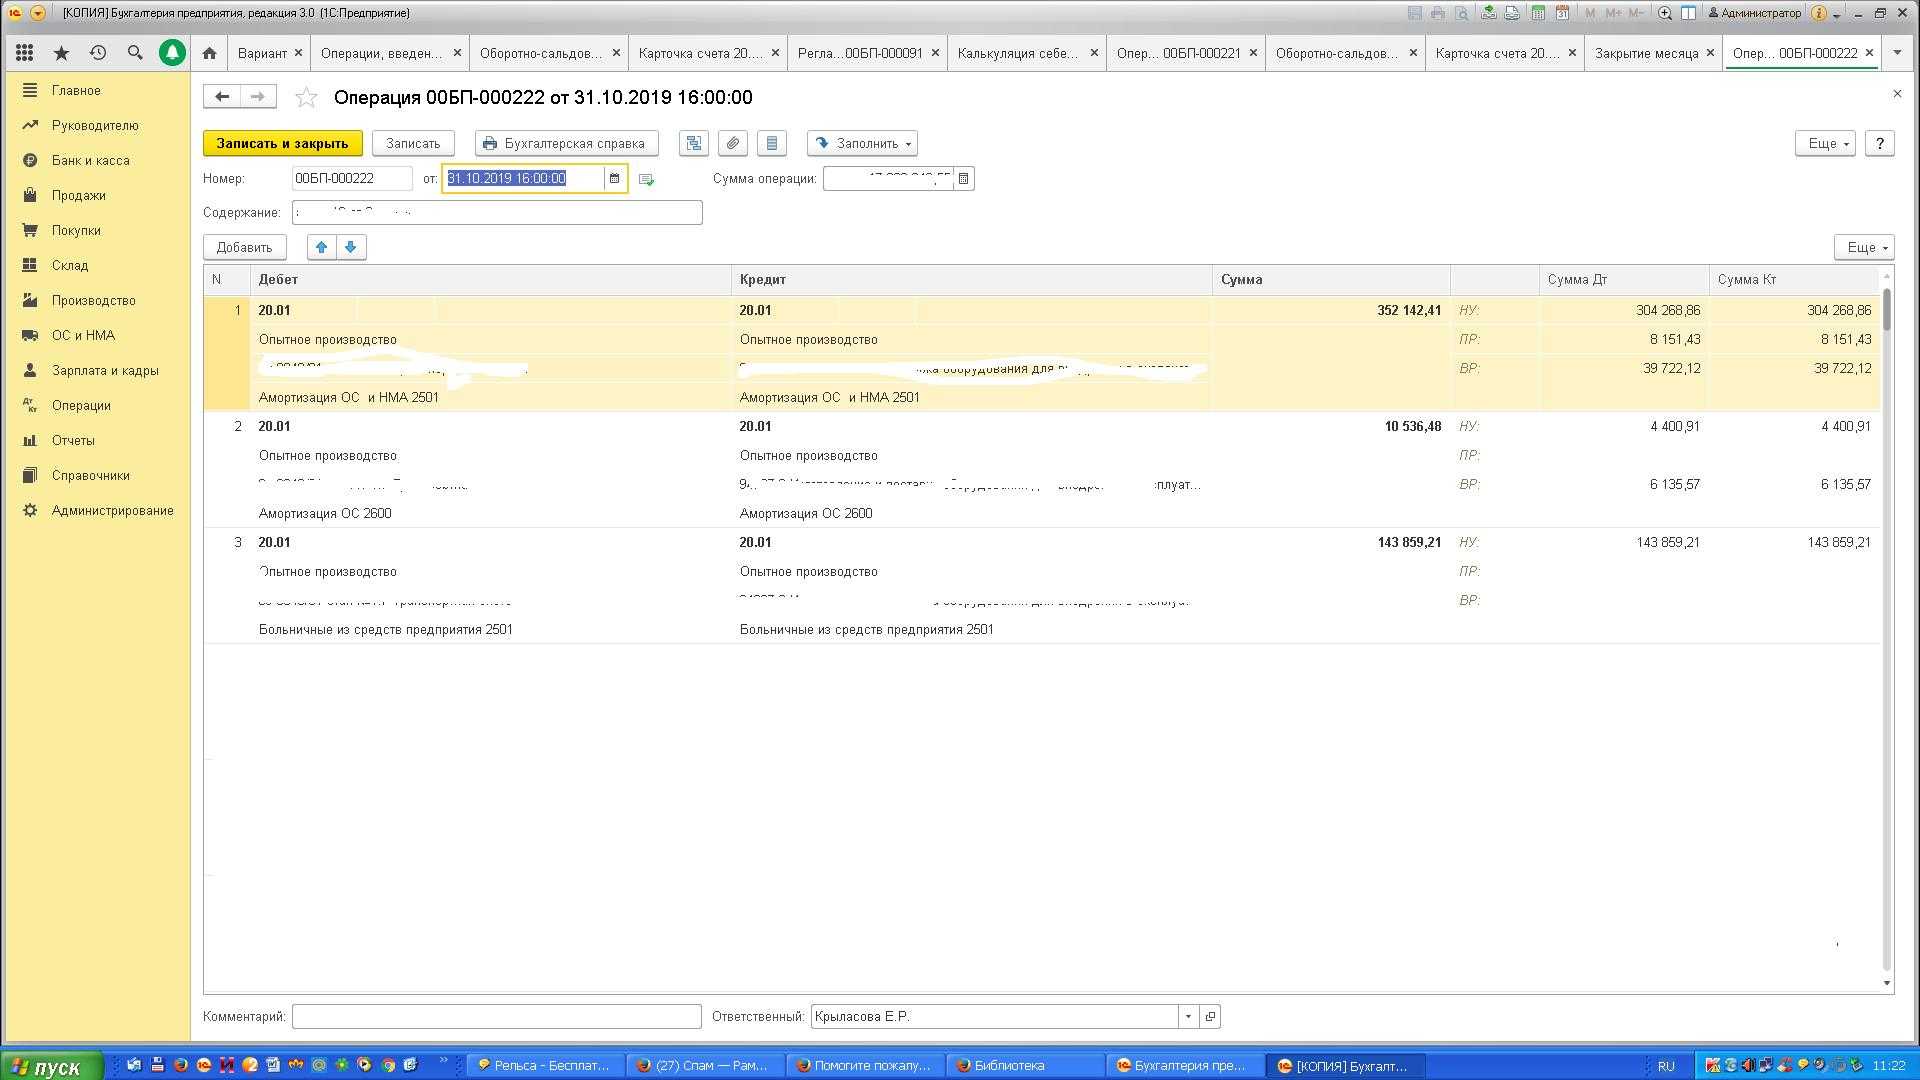Image resolution: width=1920 pixels, height=1080 pixels.
Task: Open the Заполнить dropdown button
Action: click(862, 143)
